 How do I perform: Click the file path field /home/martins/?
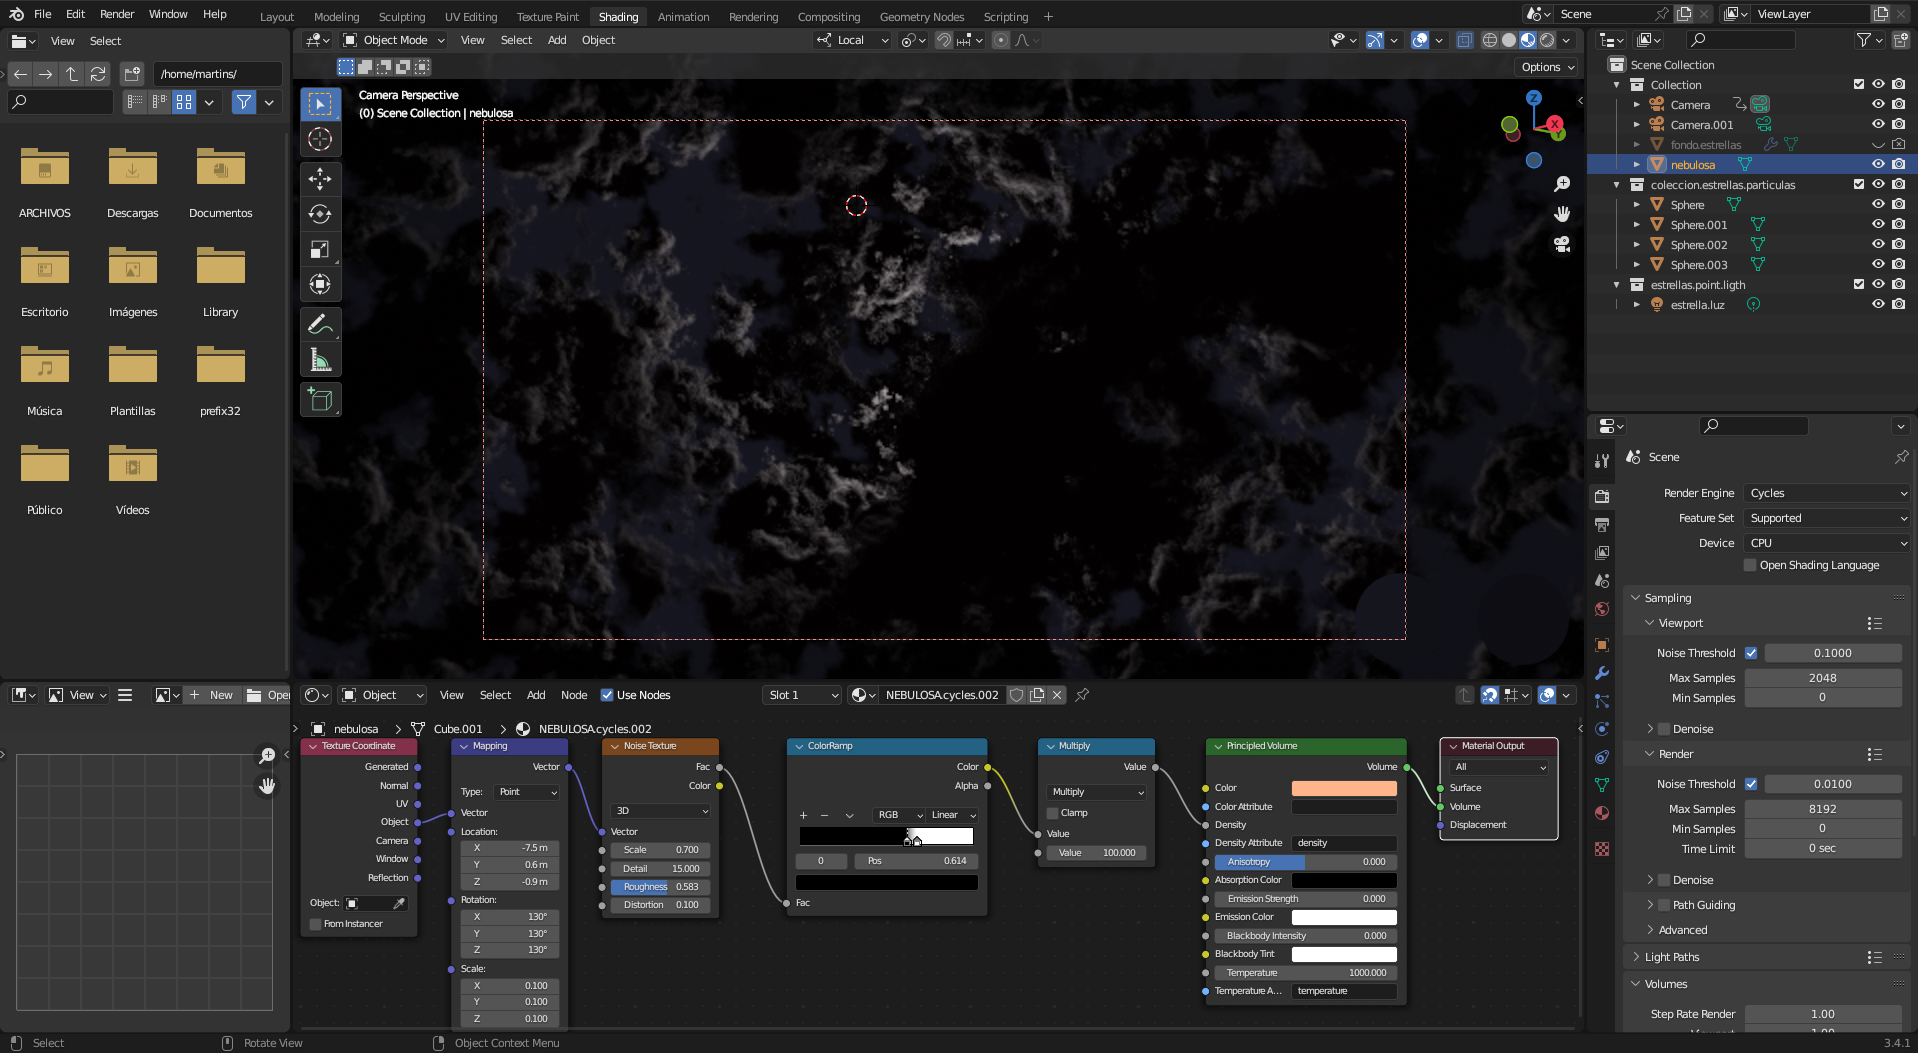(218, 74)
